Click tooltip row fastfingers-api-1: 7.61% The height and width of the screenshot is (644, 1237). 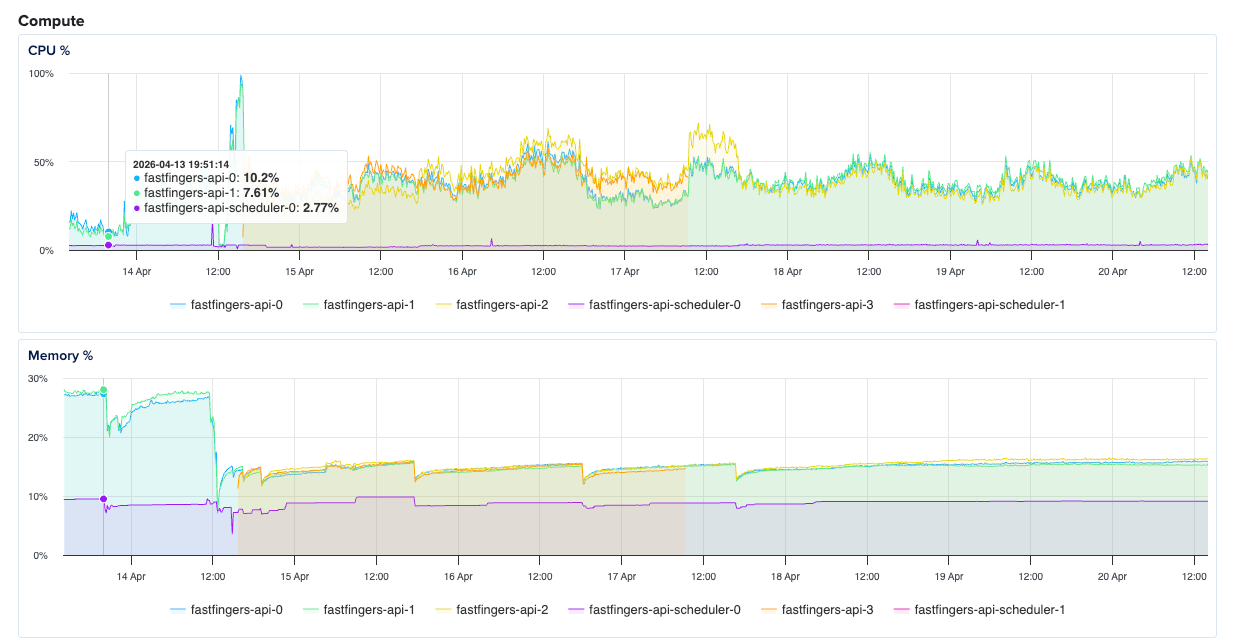tap(206, 192)
